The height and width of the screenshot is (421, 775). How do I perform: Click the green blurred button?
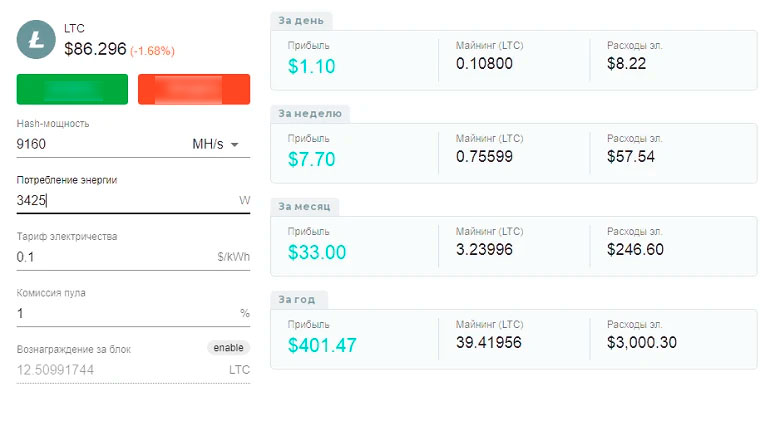[x=72, y=89]
